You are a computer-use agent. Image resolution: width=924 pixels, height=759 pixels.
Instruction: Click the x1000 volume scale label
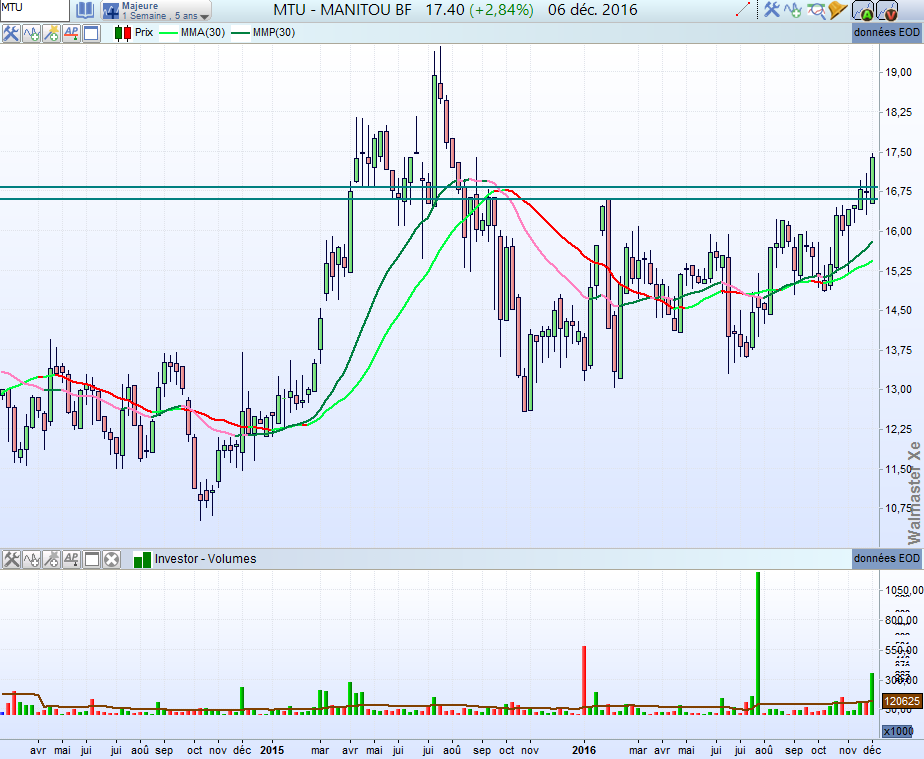[898, 731]
